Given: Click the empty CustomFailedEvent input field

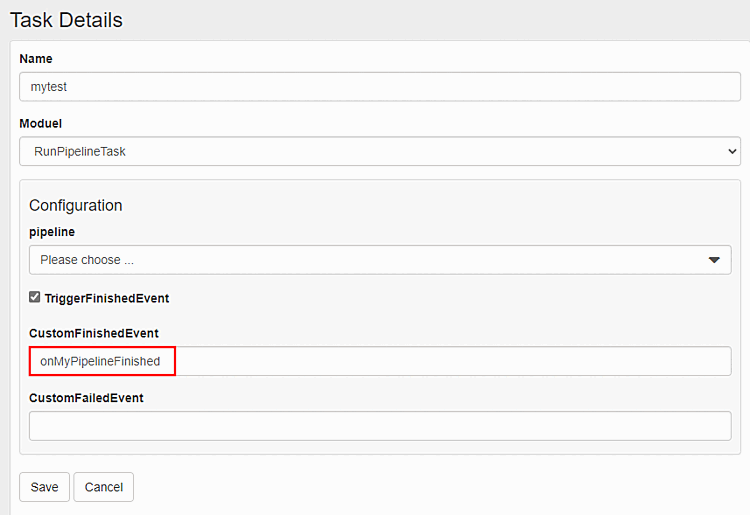Looking at the screenshot, I should pos(380,426).
